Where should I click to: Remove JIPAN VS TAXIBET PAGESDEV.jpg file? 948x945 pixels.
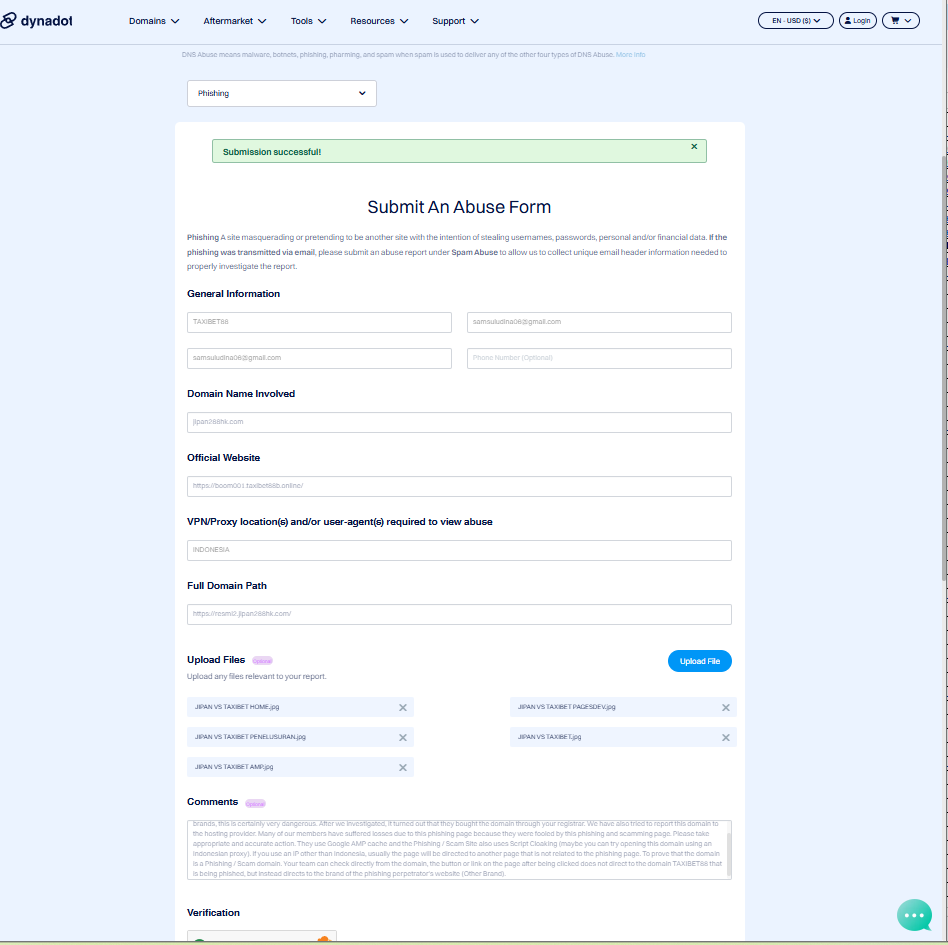pos(726,707)
